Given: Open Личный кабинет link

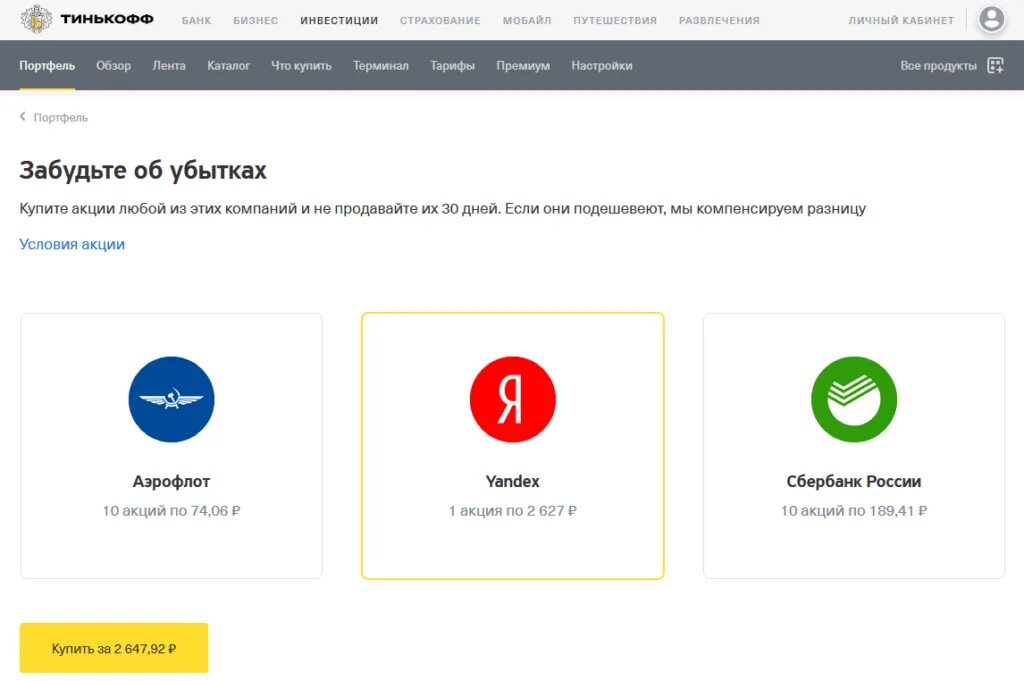Looking at the screenshot, I should (901, 20).
